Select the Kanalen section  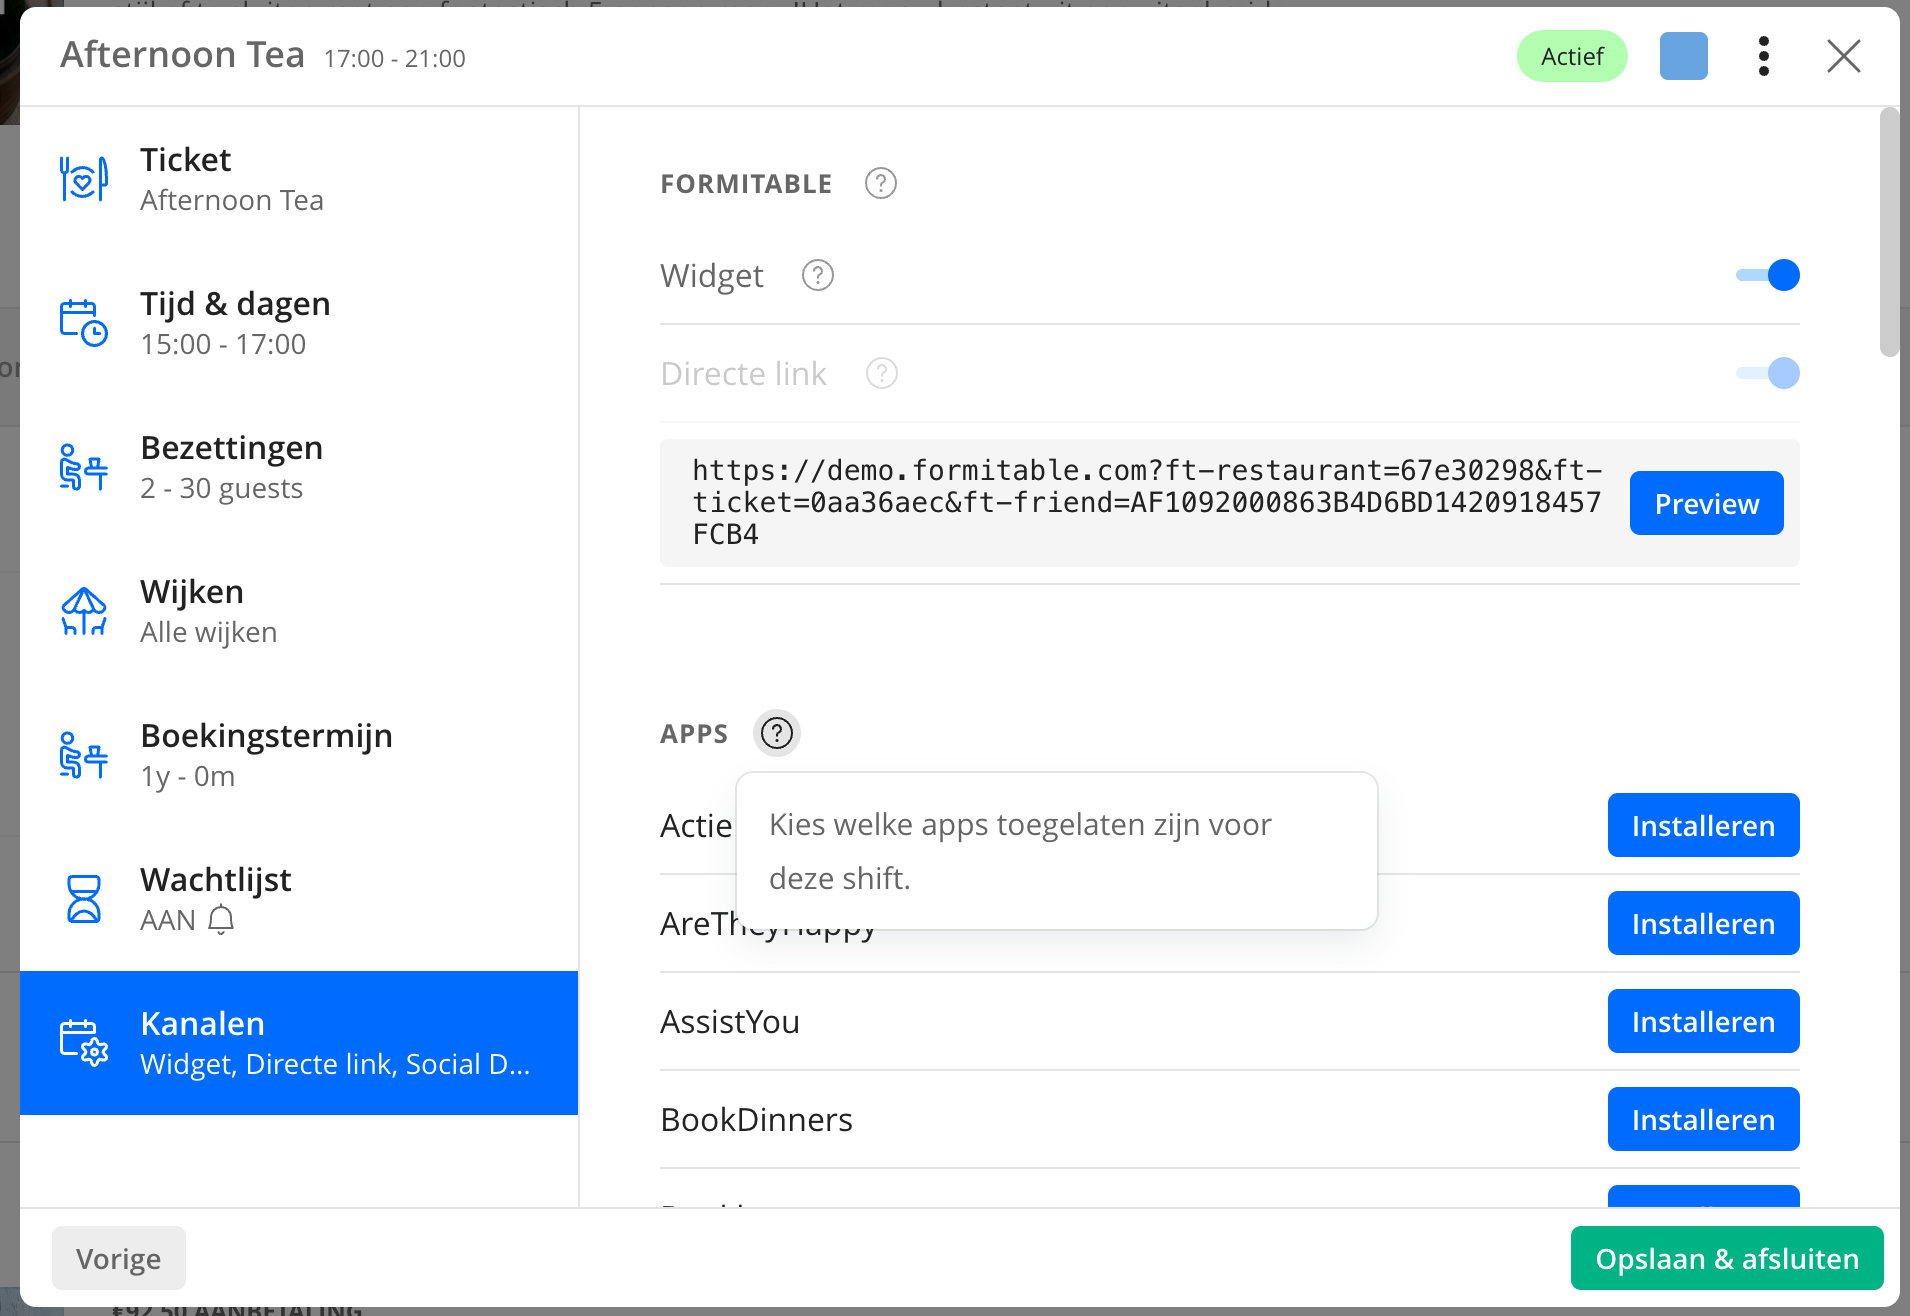[299, 1043]
